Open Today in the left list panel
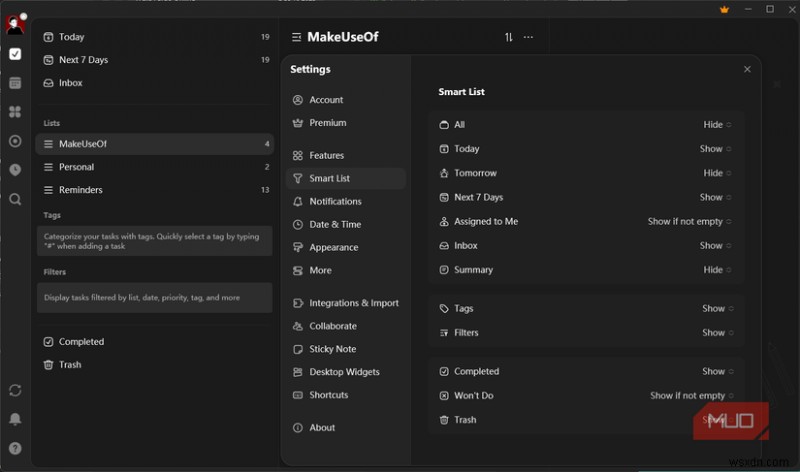The width and height of the screenshot is (800, 472). 155,37
